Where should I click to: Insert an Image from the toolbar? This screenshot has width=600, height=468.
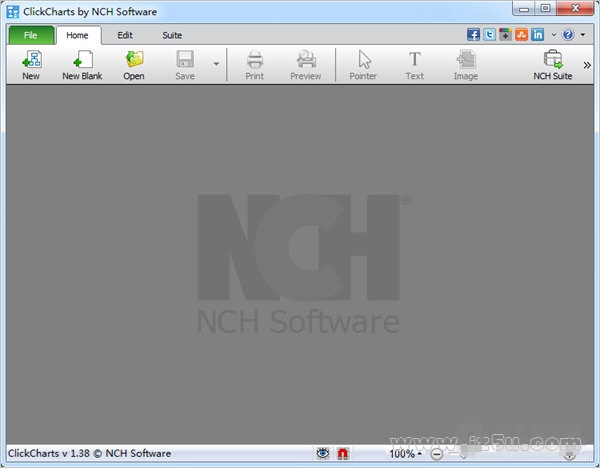pos(465,65)
